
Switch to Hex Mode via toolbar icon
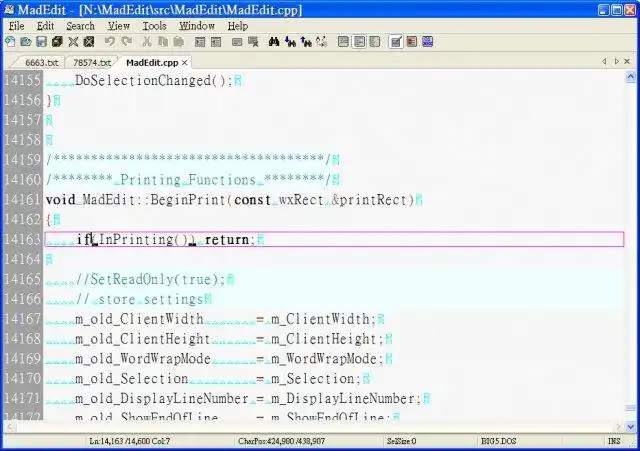[427, 42]
